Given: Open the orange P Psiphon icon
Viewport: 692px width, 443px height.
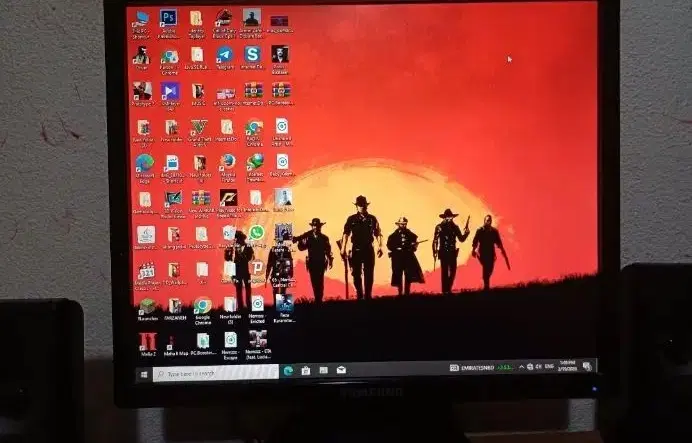Looking at the screenshot, I should (257, 271).
